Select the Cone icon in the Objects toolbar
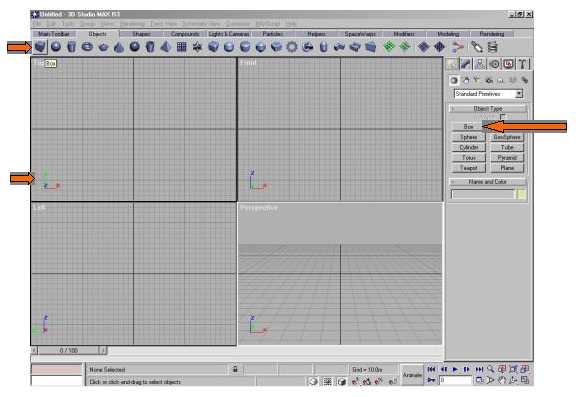Viewport: 584px width, 397px height. coord(119,47)
